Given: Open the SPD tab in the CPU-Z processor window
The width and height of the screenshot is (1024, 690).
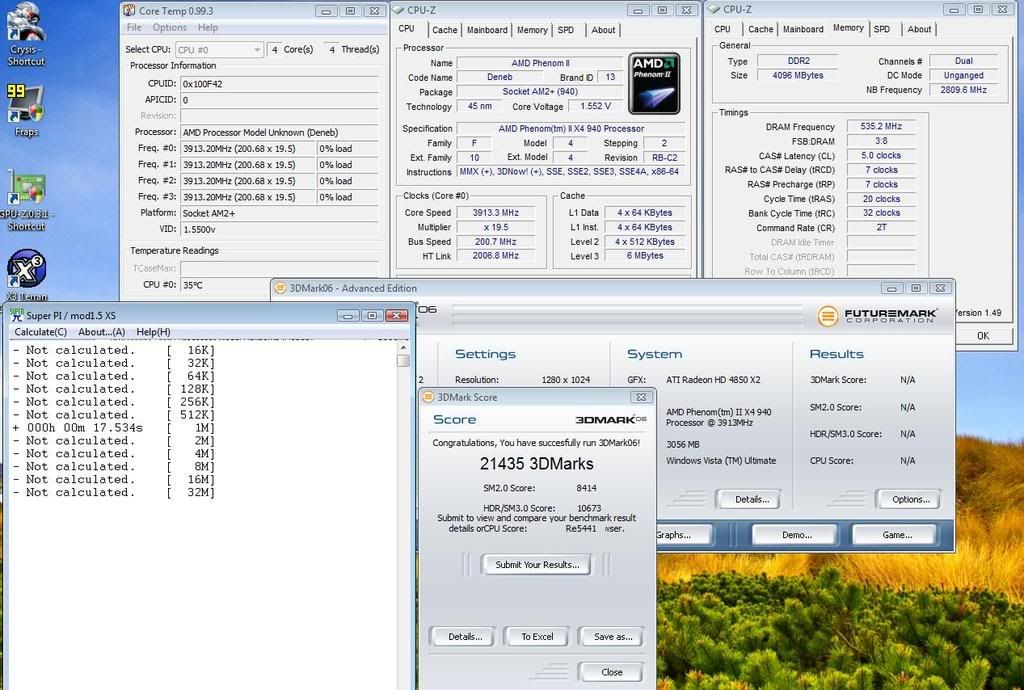Looking at the screenshot, I should 566,30.
